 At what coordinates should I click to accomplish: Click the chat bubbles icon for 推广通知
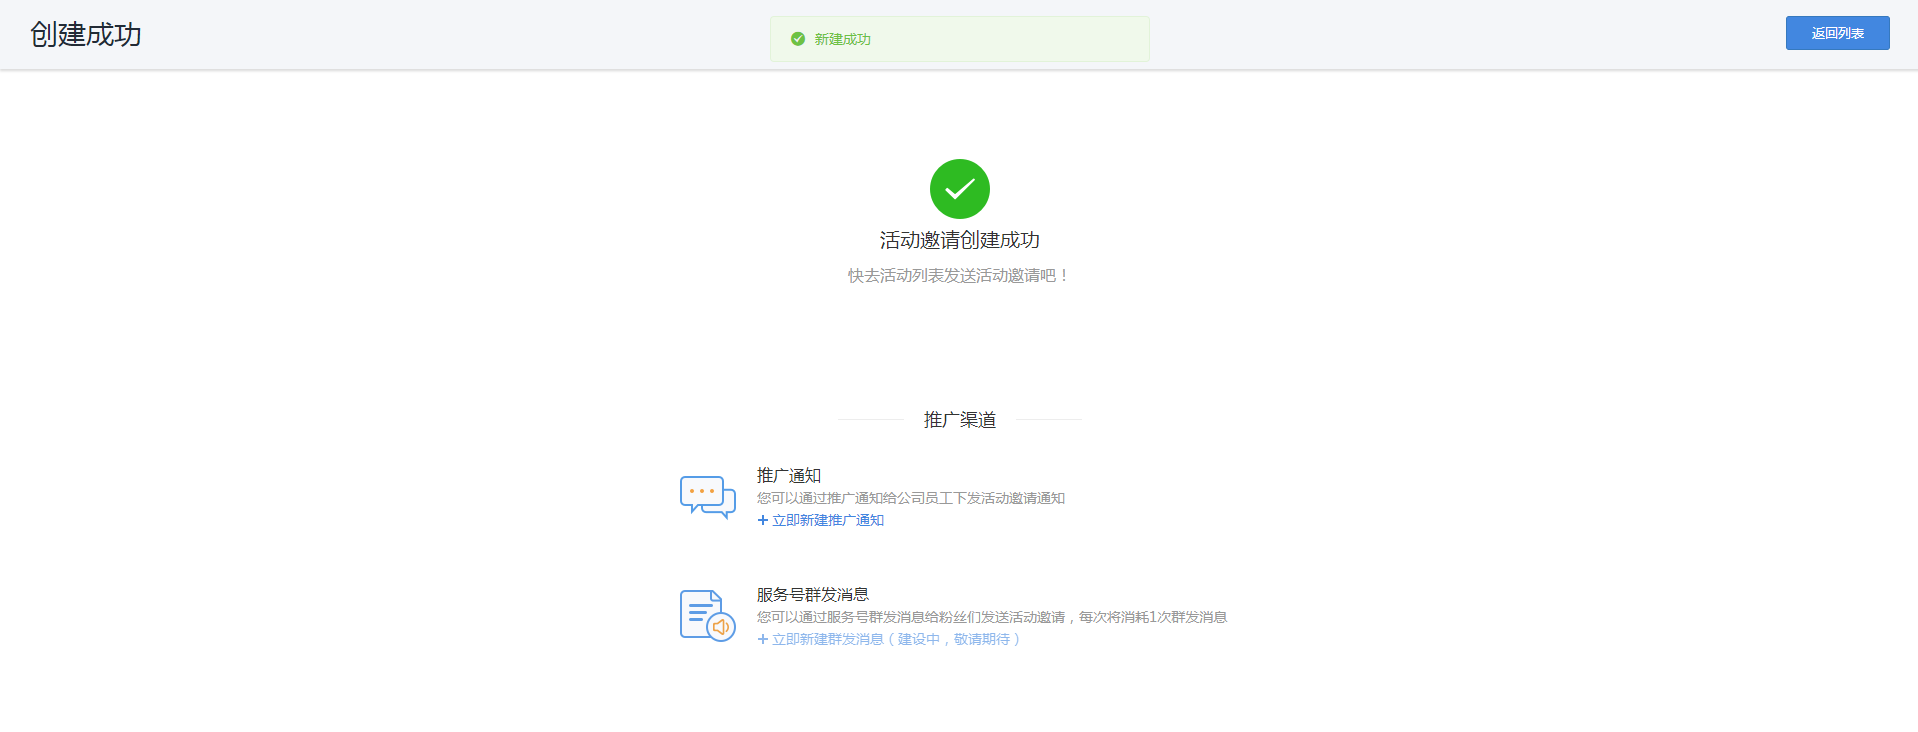click(x=707, y=497)
